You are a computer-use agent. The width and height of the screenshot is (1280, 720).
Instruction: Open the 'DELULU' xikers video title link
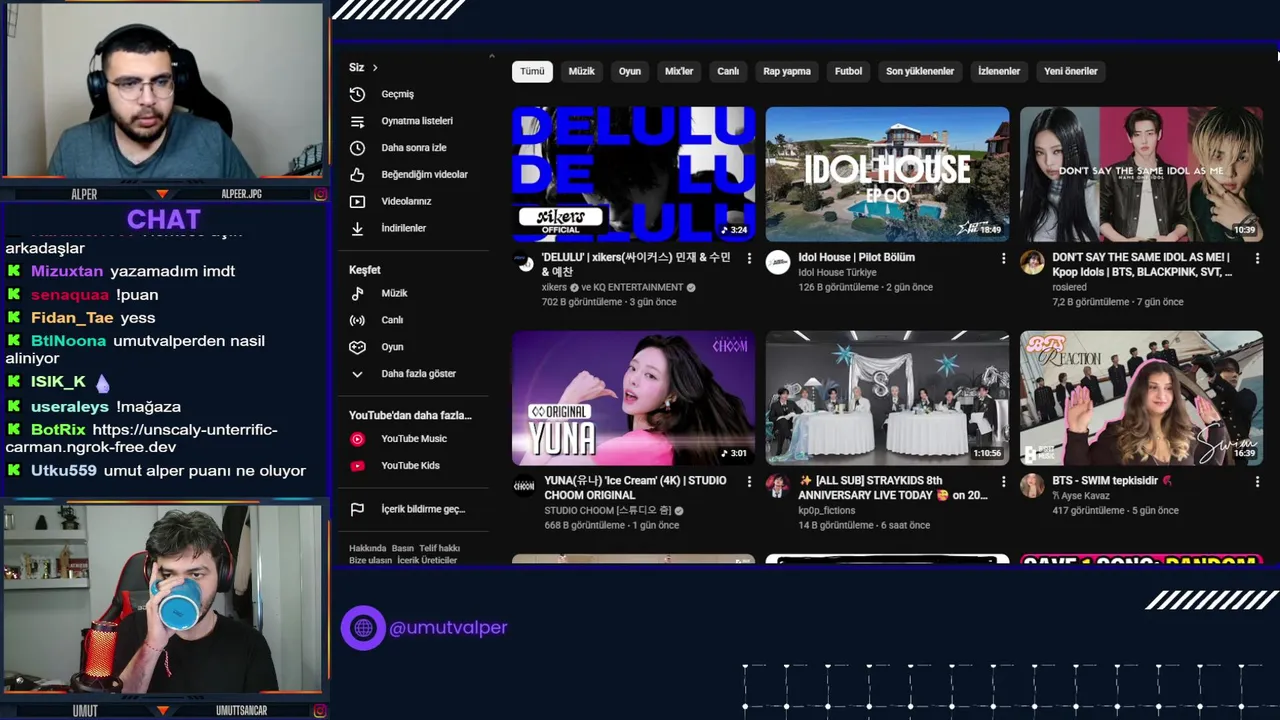[636, 264]
